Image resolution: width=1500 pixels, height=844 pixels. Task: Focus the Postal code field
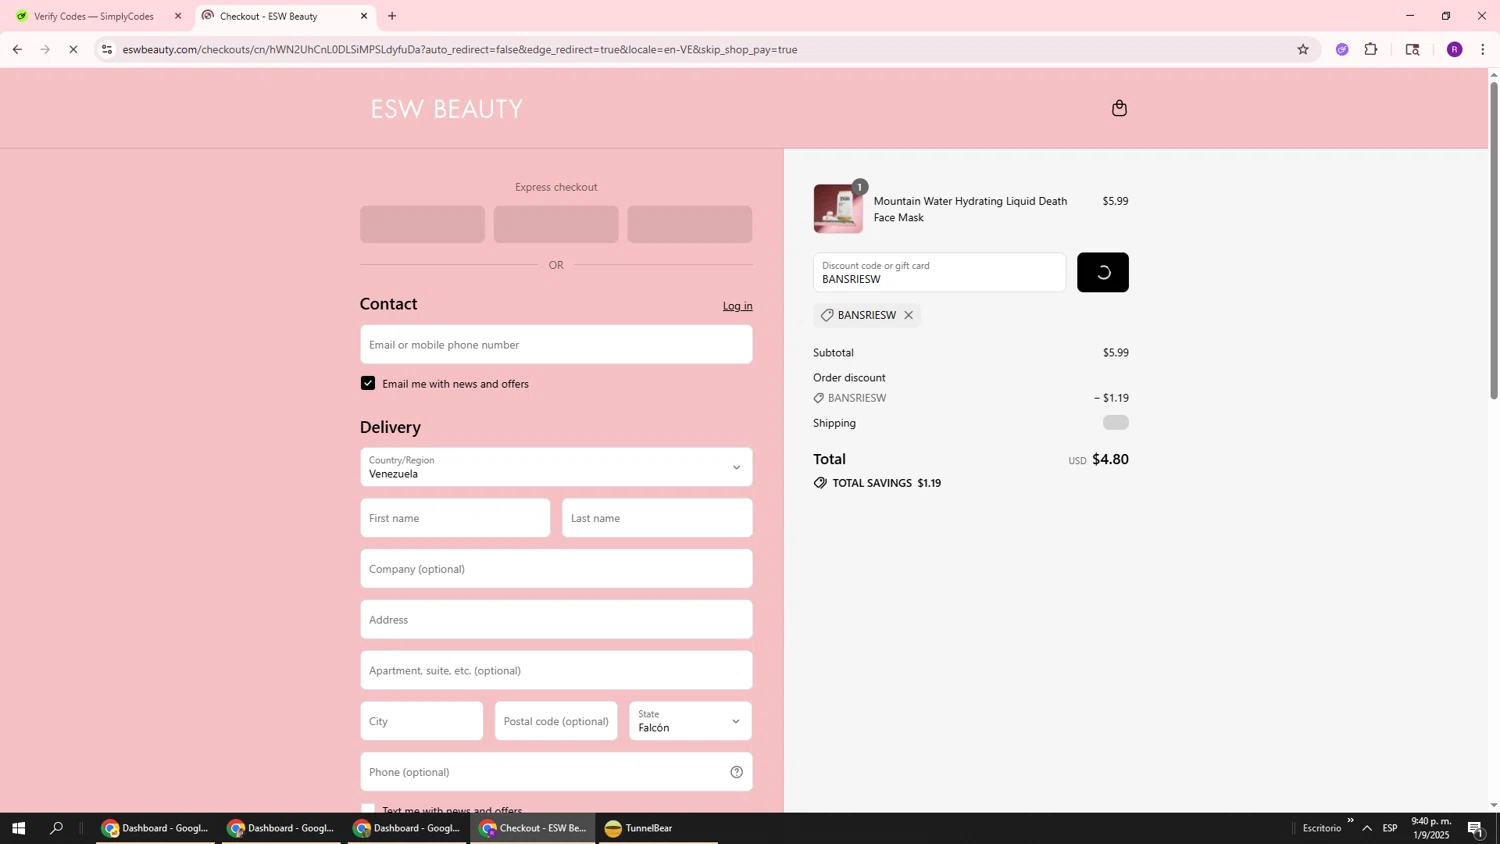[556, 721]
